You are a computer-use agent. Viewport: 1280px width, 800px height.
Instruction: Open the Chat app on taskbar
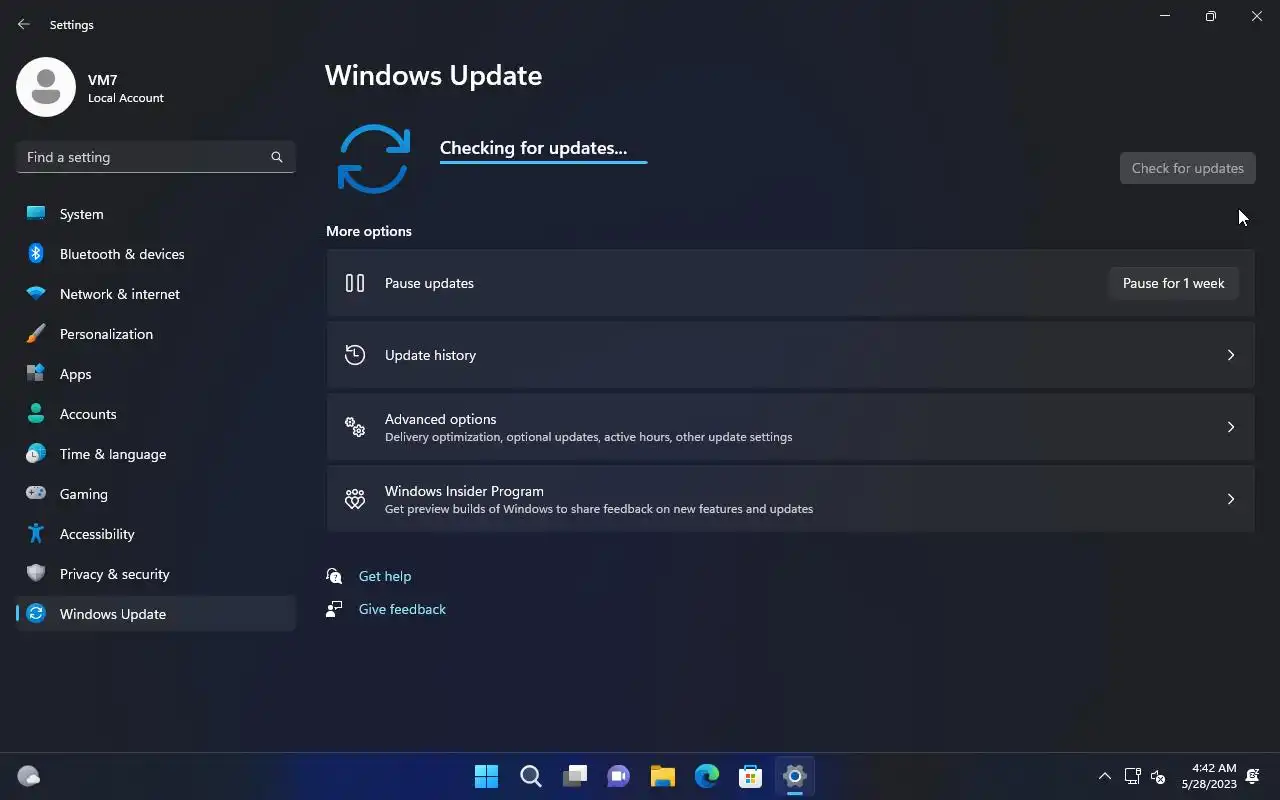[x=619, y=776]
